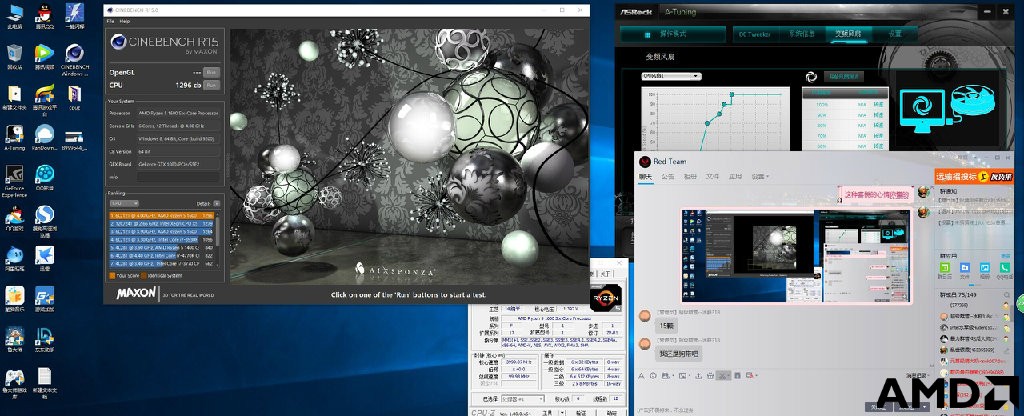1024x416 pixels.
Task: Switch to OC Tweaker tab in A-Tuning
Action: [754, 34]
